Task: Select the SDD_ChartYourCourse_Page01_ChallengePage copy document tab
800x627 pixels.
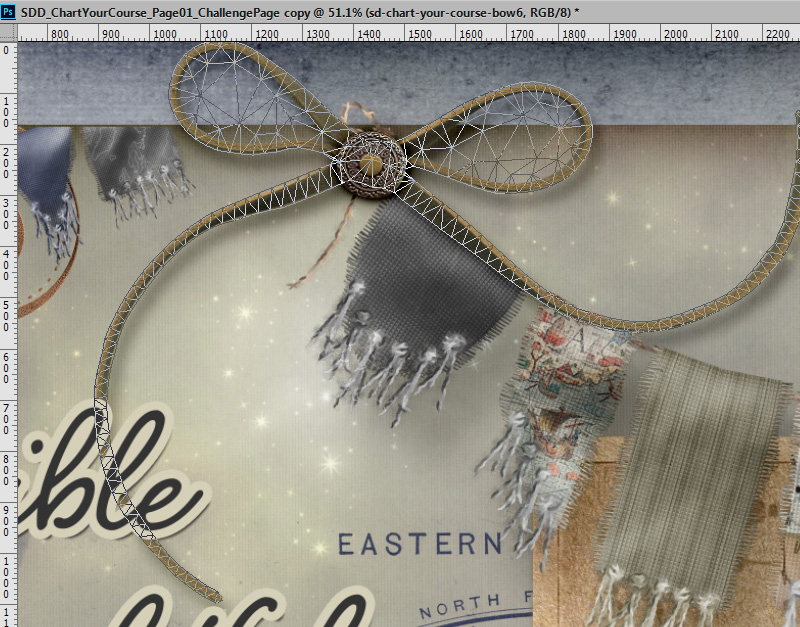Action: point(299,12)
